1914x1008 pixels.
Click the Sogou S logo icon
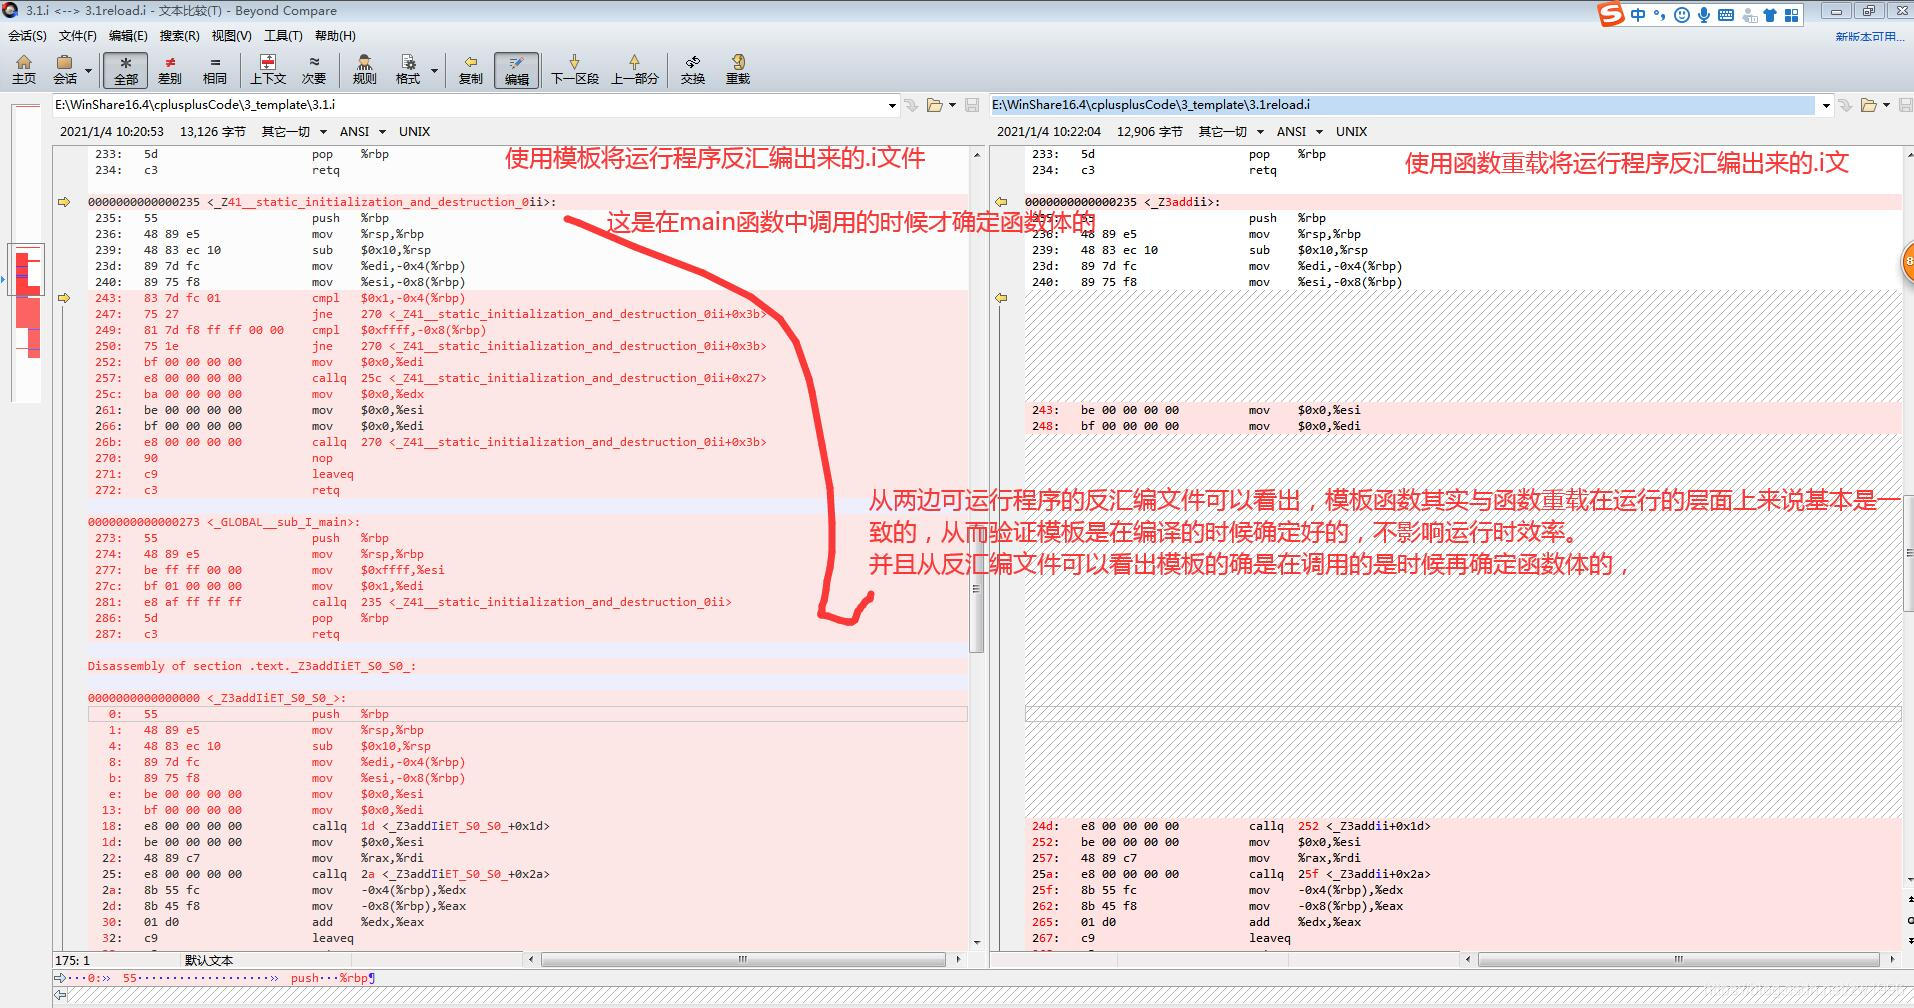coord(1610,14)
